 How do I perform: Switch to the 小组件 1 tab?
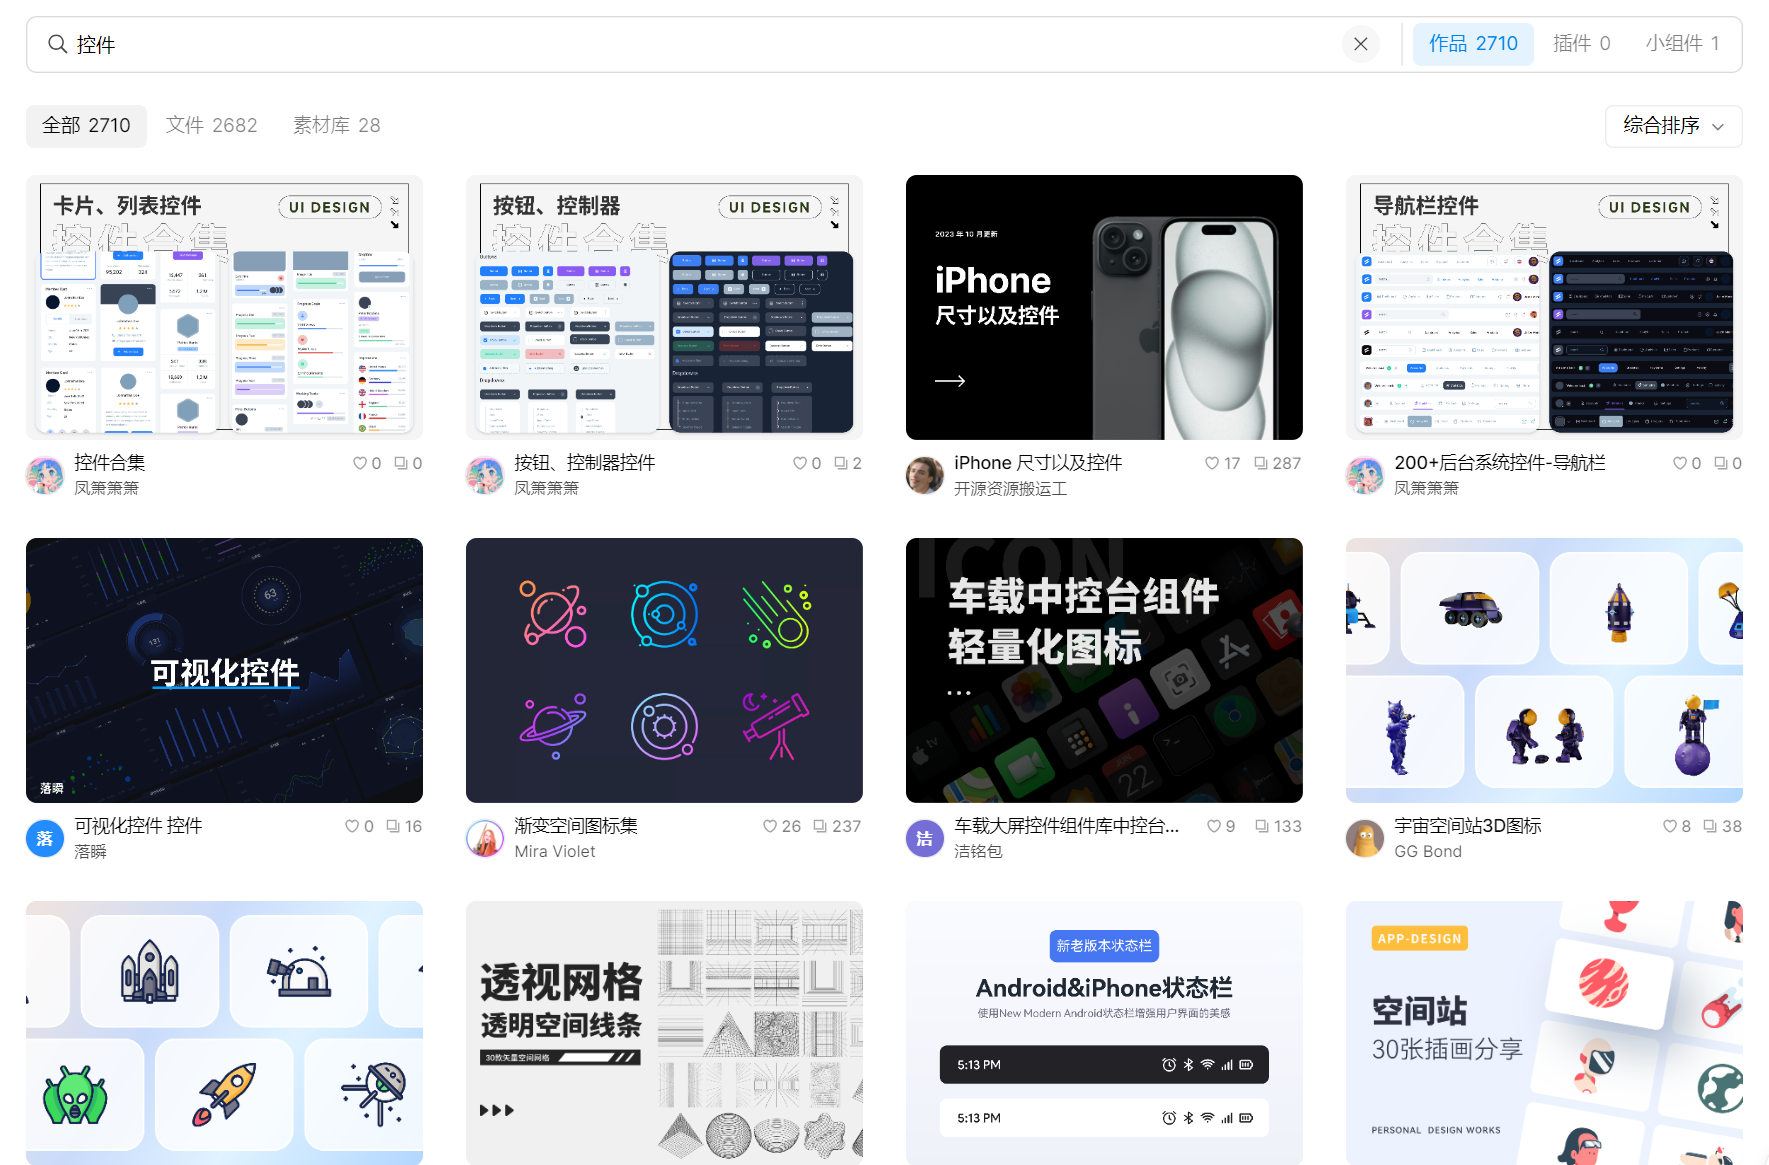click(x=1682, y=44)
